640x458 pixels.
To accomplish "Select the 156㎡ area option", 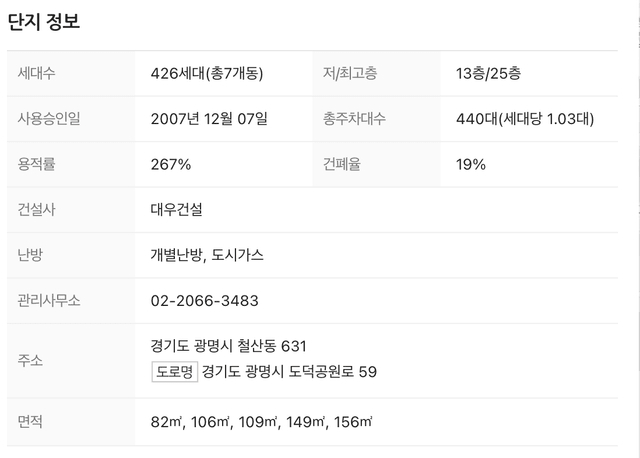I will coord(353,422).
